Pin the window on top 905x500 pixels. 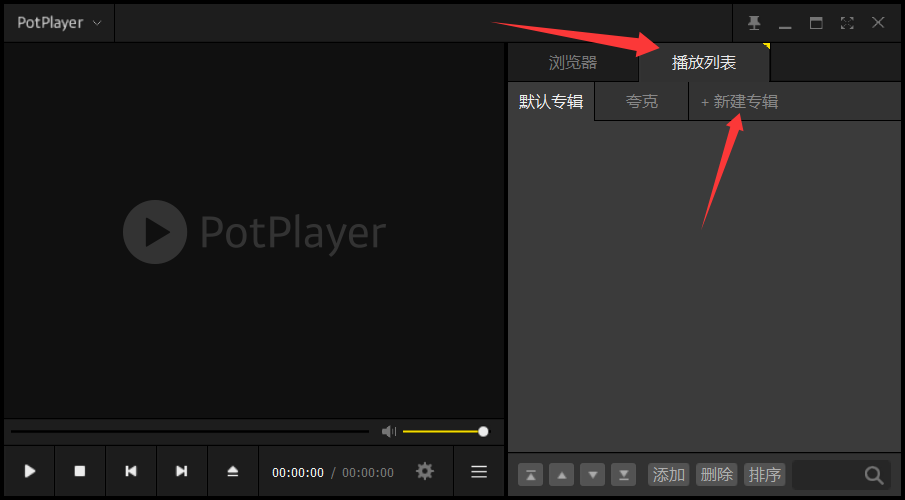click(x=754, y=23)
